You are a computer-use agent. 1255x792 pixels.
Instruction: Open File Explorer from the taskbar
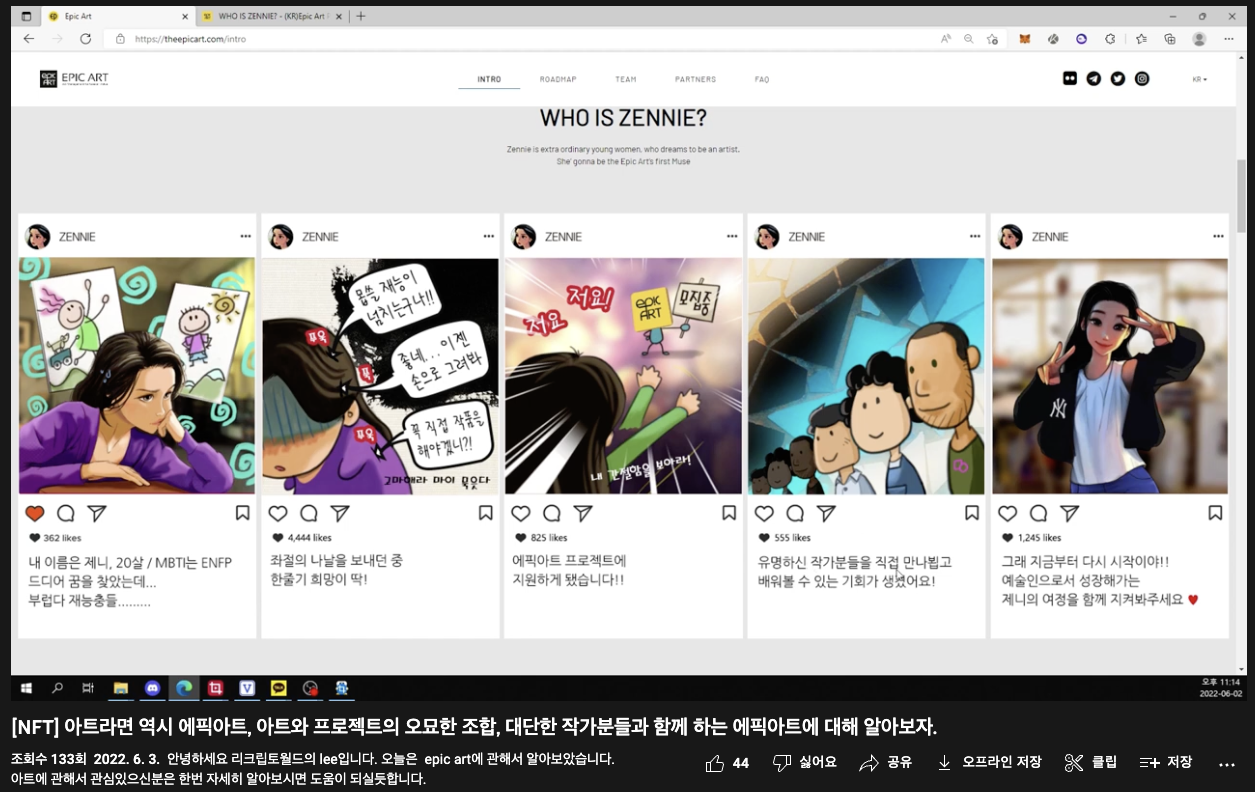(x=120, y=688)
